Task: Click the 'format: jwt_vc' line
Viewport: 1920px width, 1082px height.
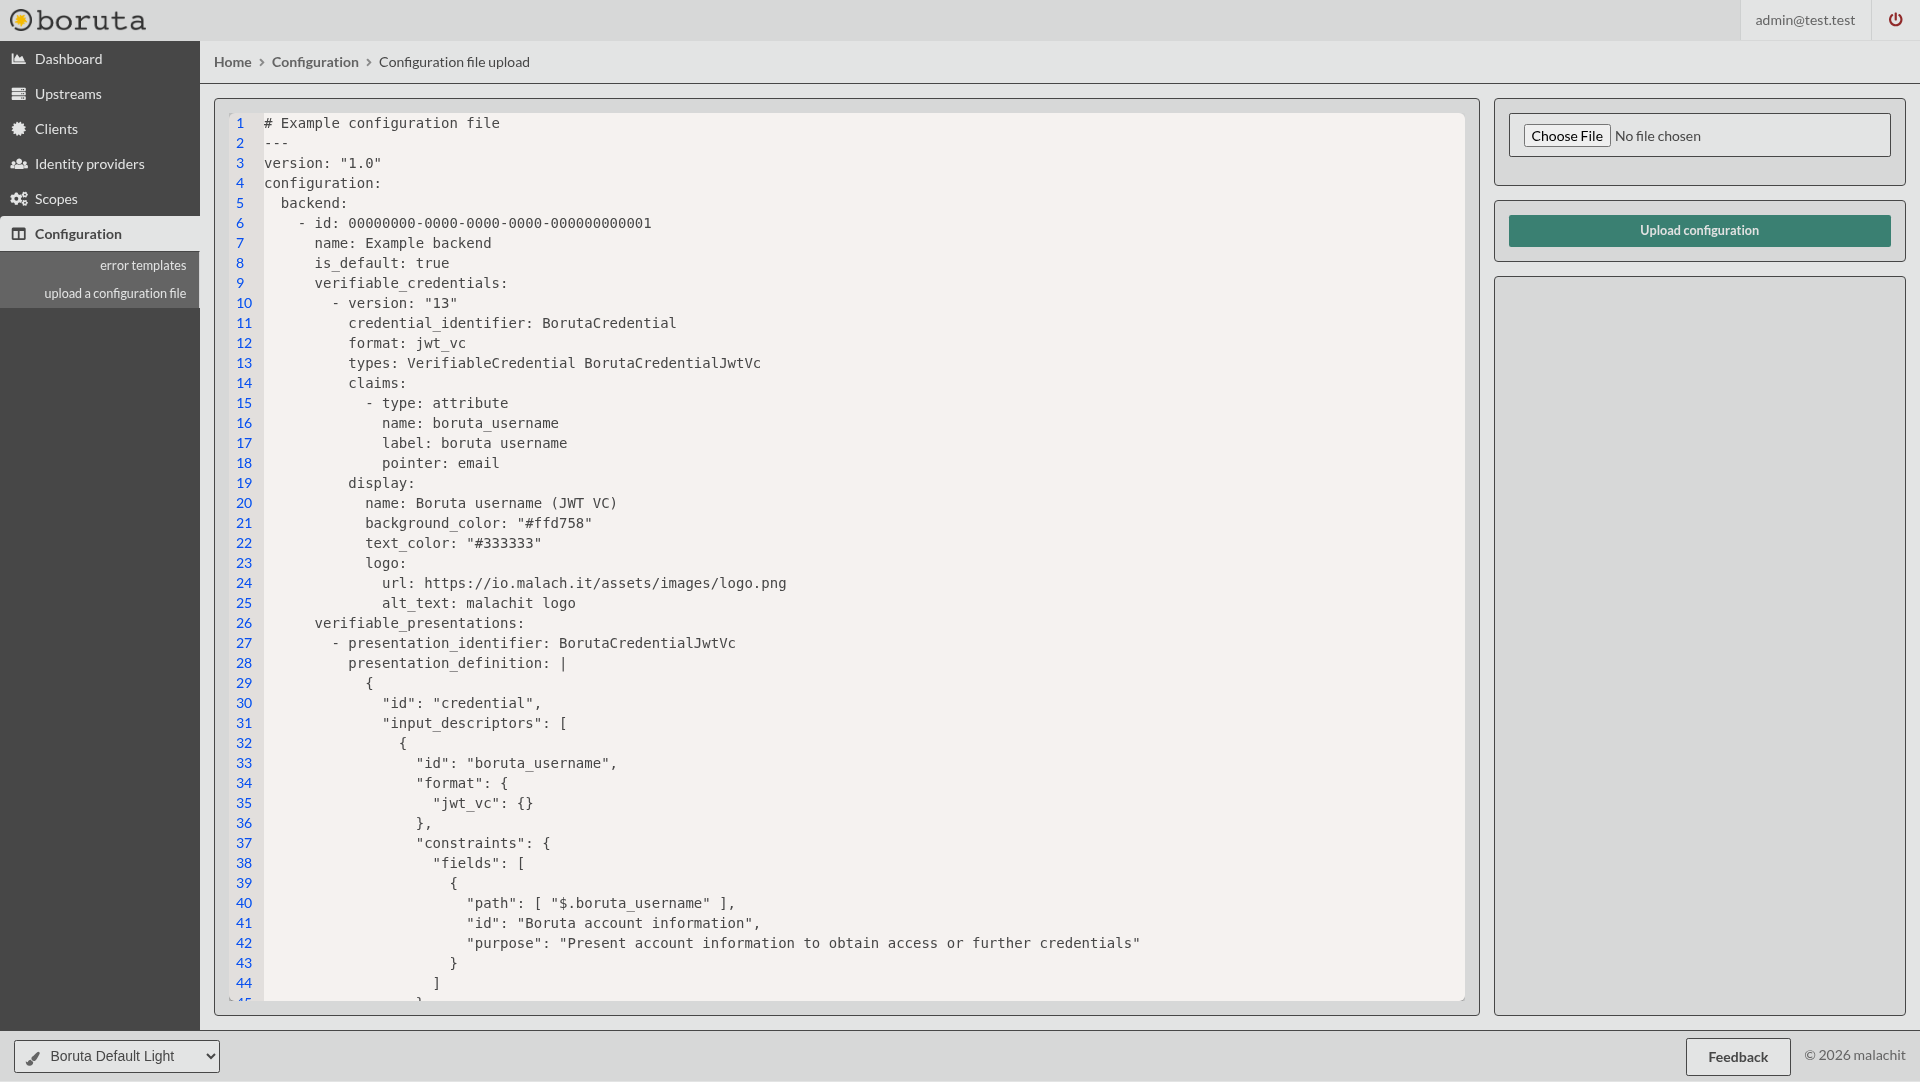Action: [x=407, y=343]
